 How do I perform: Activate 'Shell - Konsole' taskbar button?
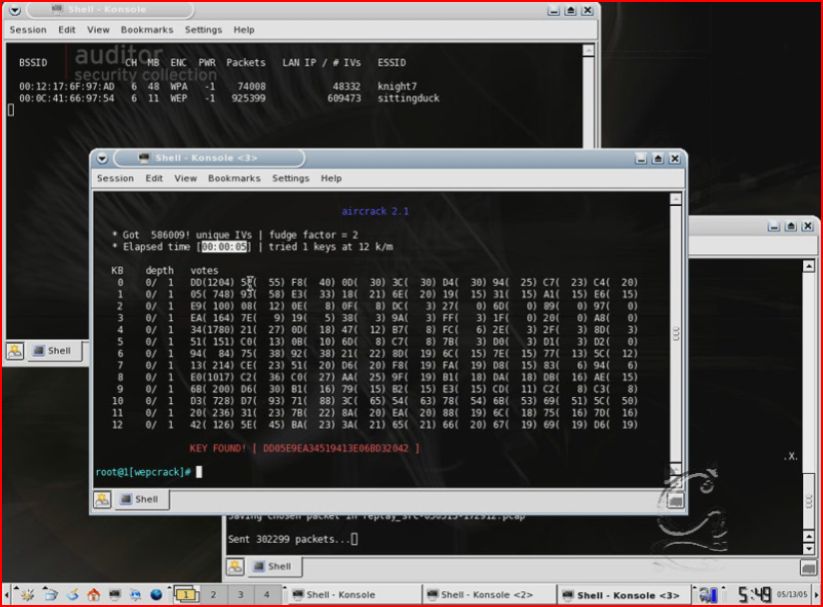(350, 594)
